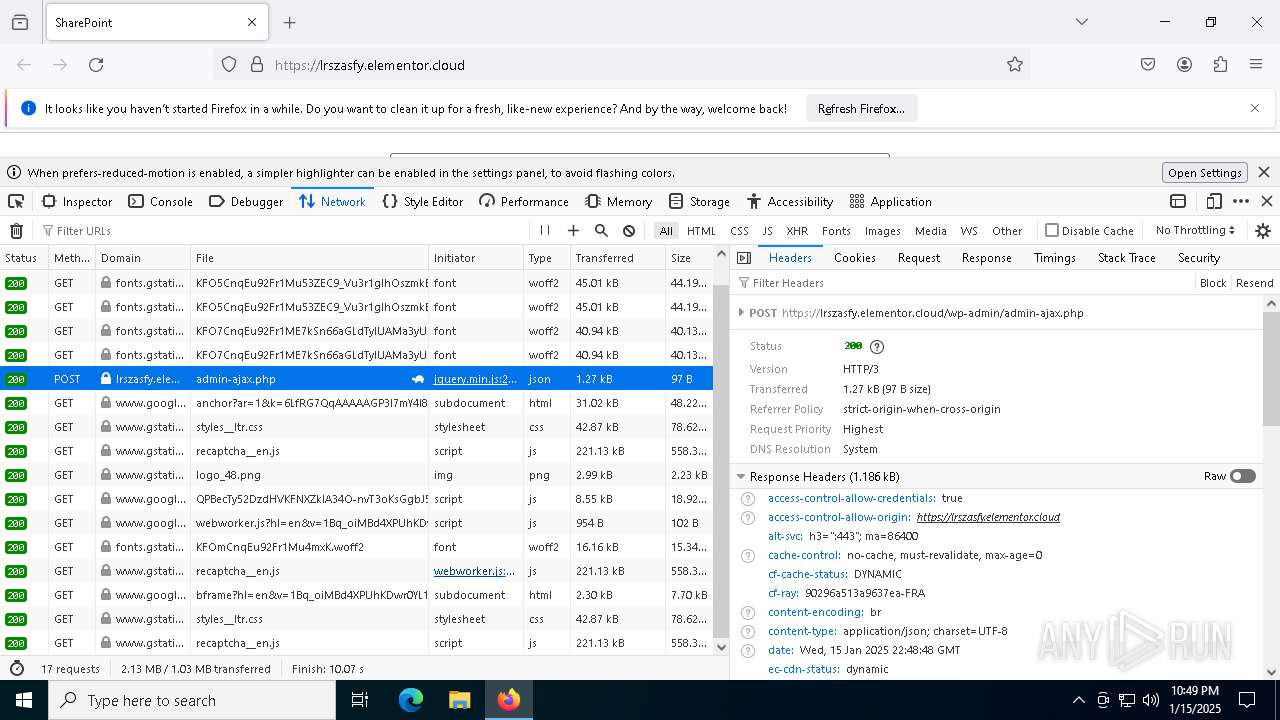Switch to the Debugger panel
This screenshot has width=1280, height=720.
[x=246, y=201]
